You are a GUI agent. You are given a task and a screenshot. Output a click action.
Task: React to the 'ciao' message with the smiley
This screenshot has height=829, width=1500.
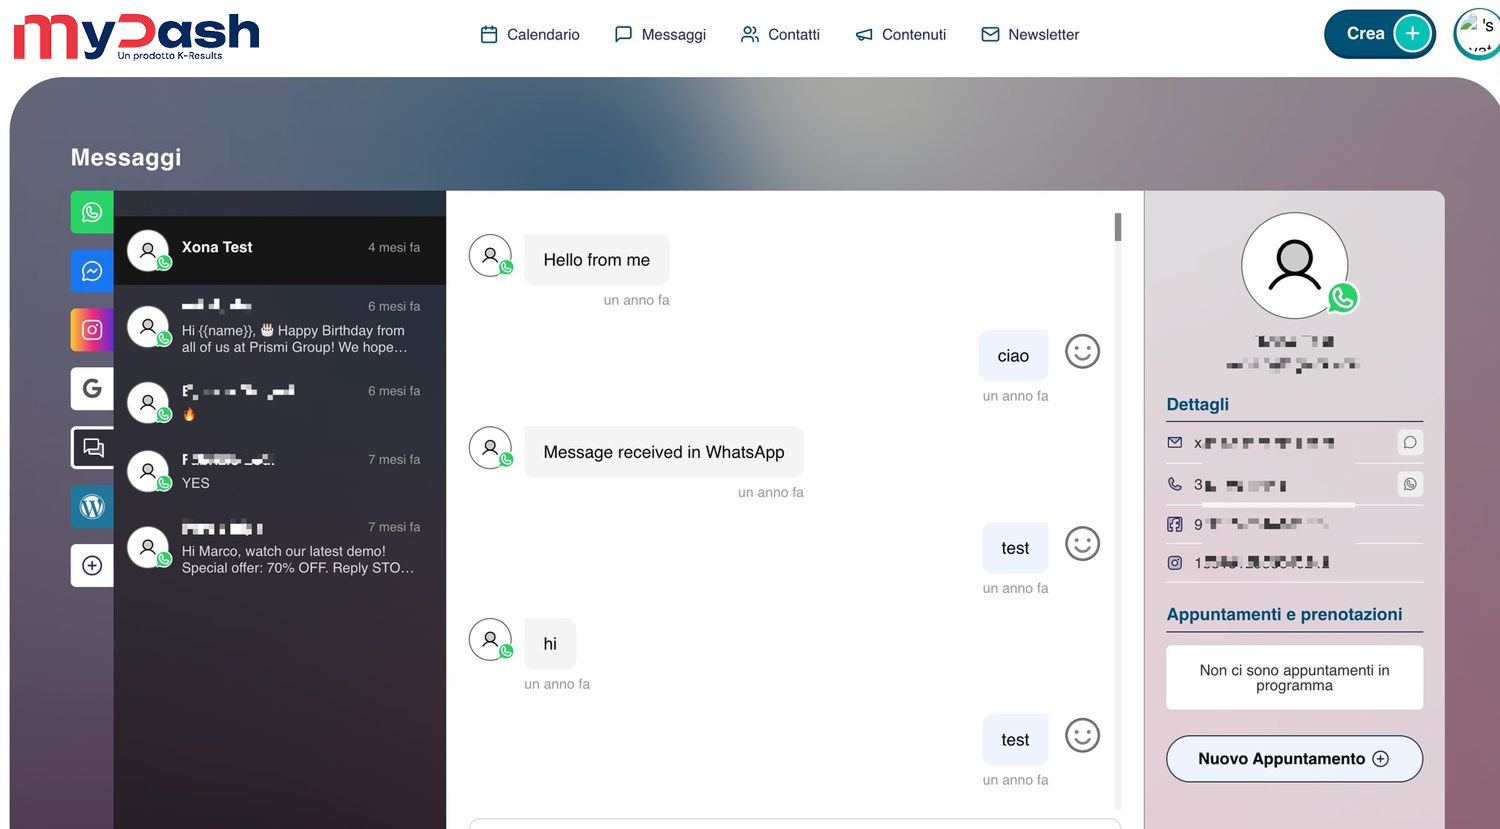coord(1082,351)
